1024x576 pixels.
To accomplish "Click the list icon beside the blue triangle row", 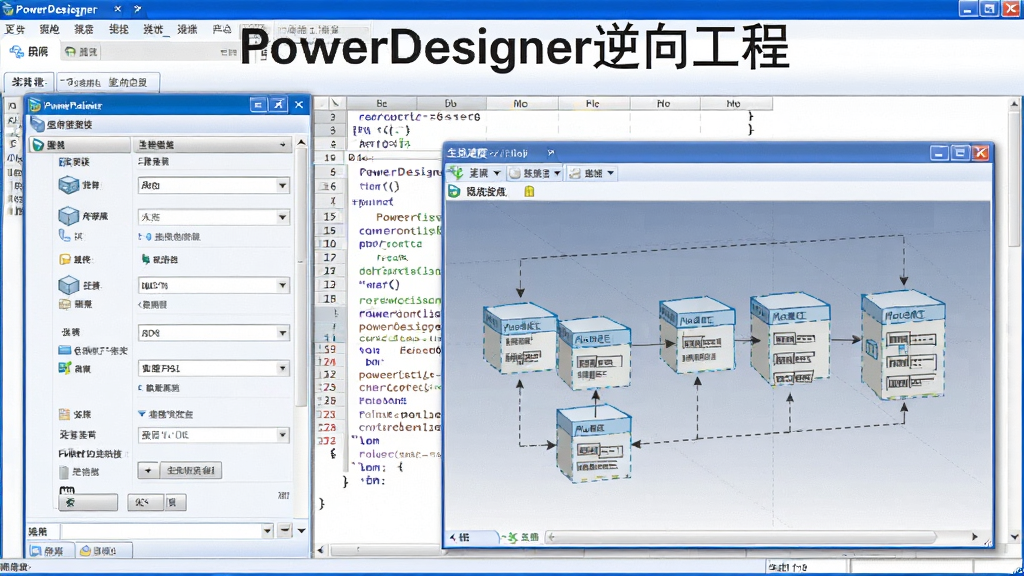I will coord(64,414).
